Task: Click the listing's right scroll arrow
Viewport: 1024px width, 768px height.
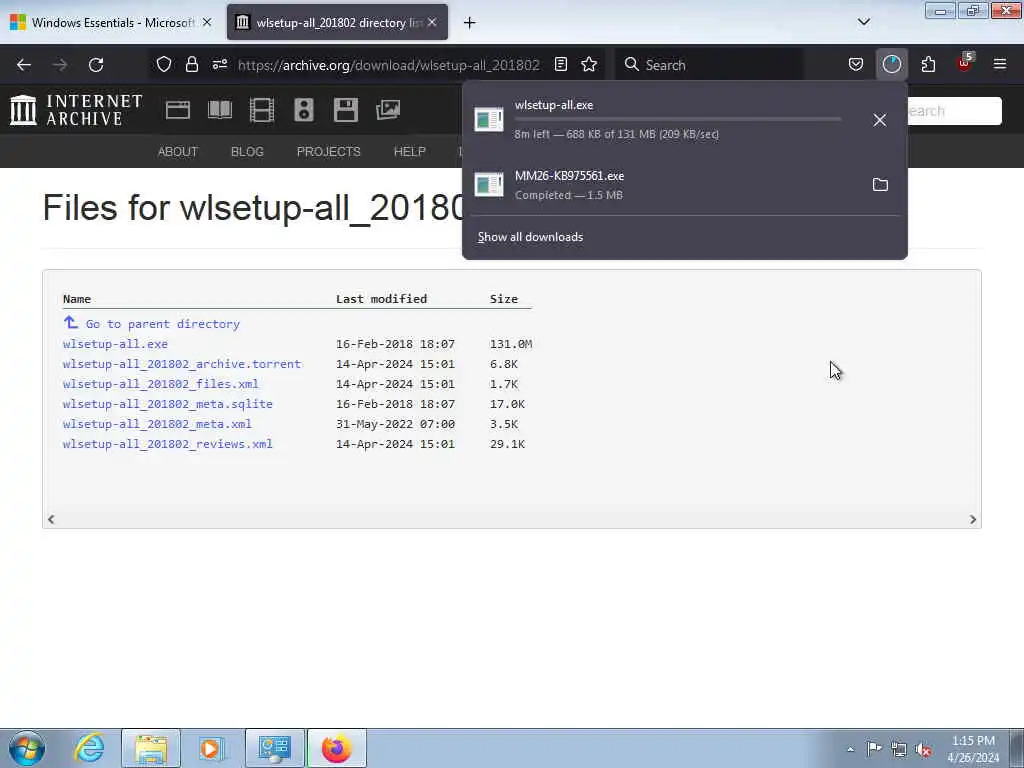Action: coord(972,520)
